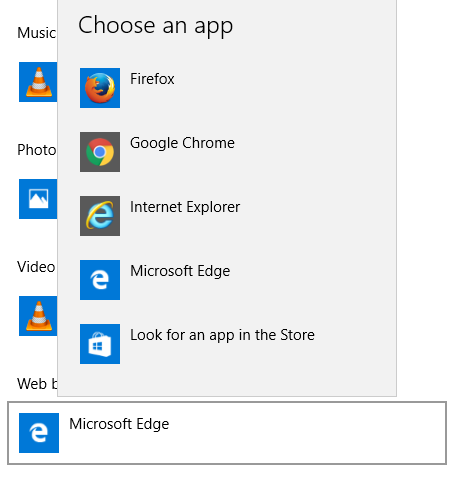
Task: Select the Microsoft Edge icon in popup list
Action: coord(100,280)
